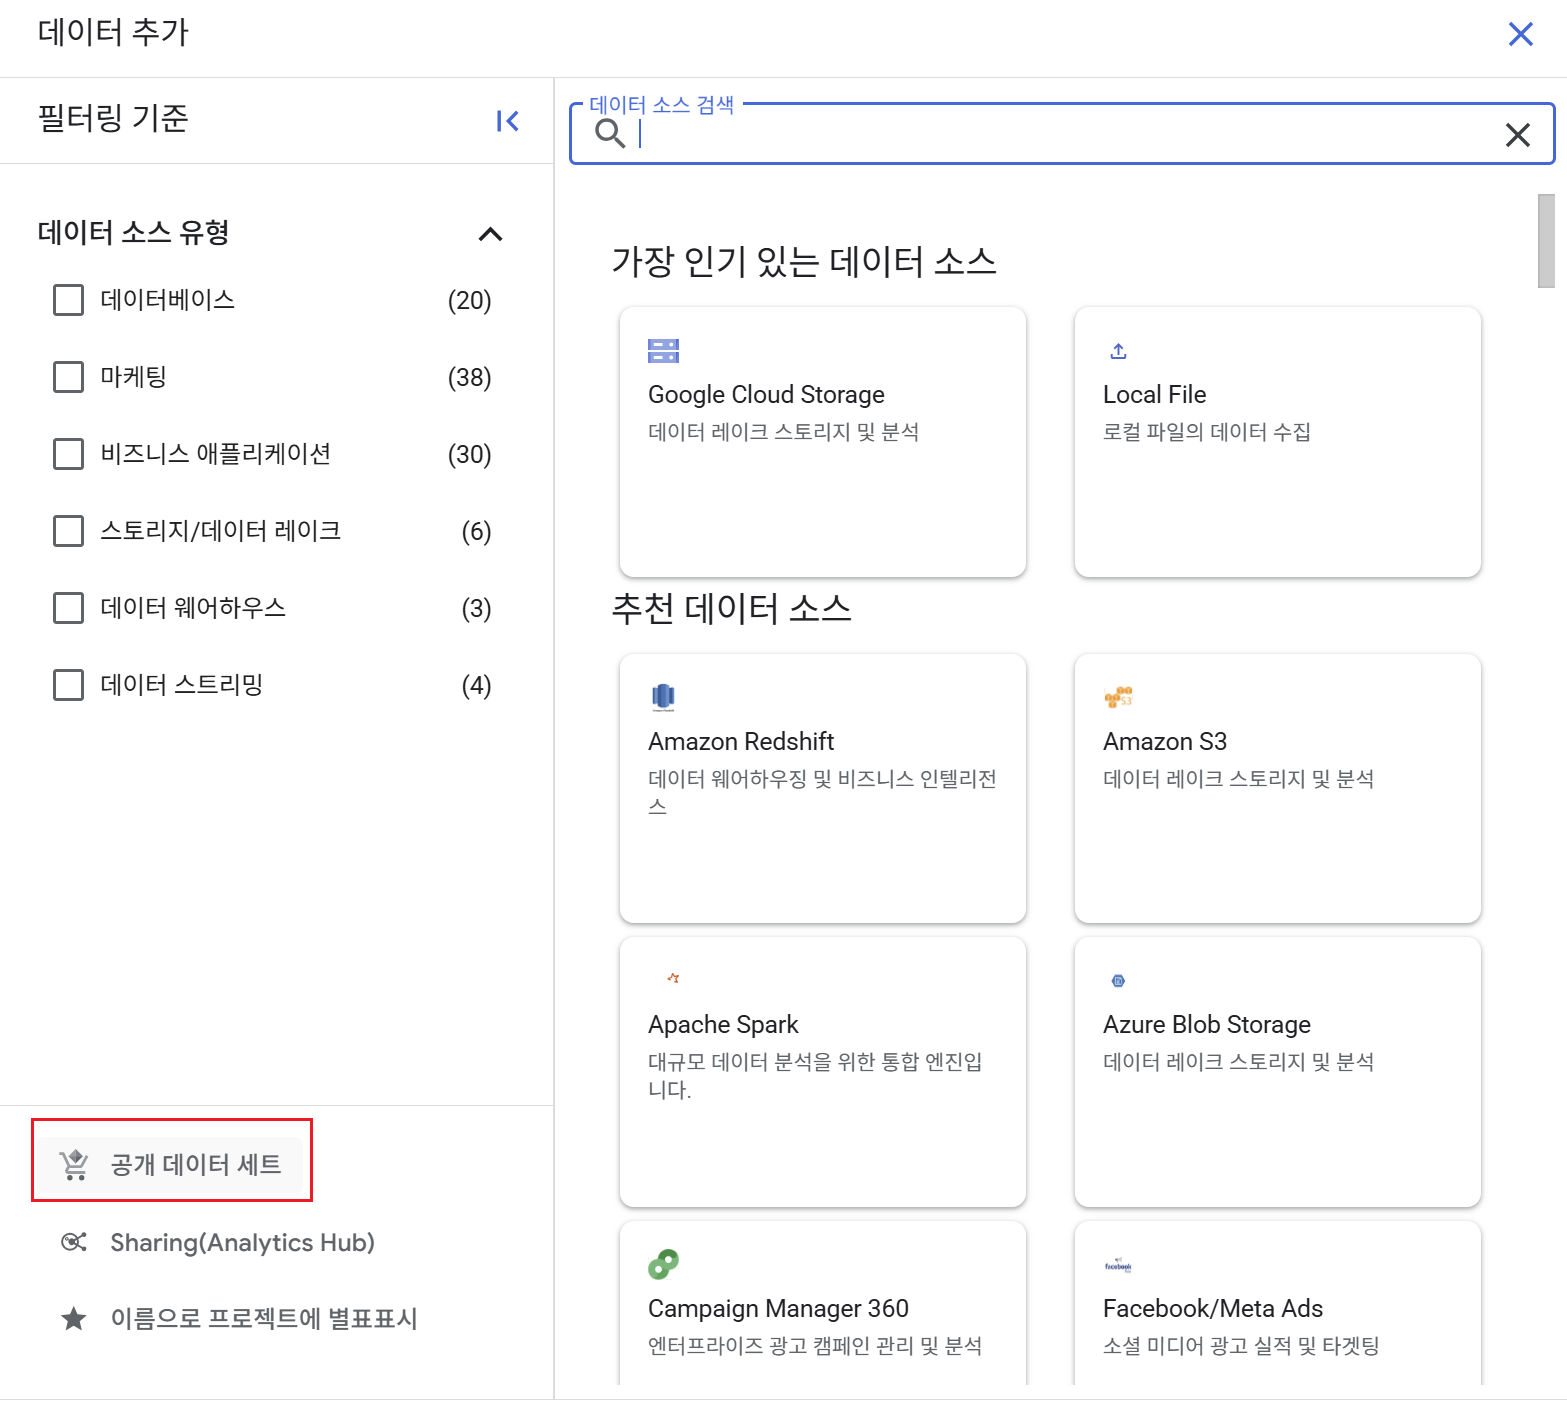Click the 공개 데이터 세트 cart icon
Image resolution: width=1567 pixels, height=1405 pixels.
pos(74,1165)
